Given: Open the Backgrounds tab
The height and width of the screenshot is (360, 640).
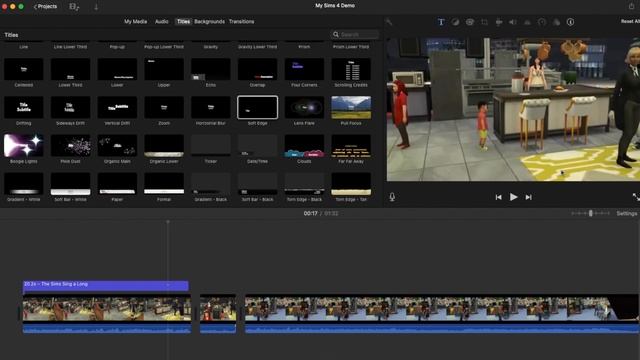Looking at the screenshot, I should pyautogui.click(x=209, y=22).
